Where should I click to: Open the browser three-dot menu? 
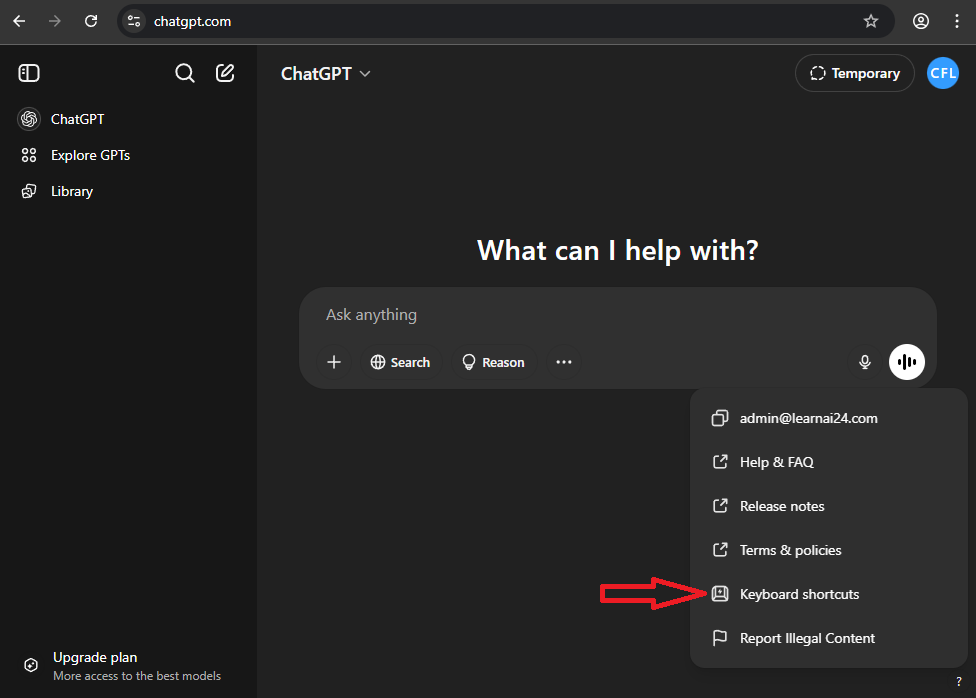tap(957, 21)
